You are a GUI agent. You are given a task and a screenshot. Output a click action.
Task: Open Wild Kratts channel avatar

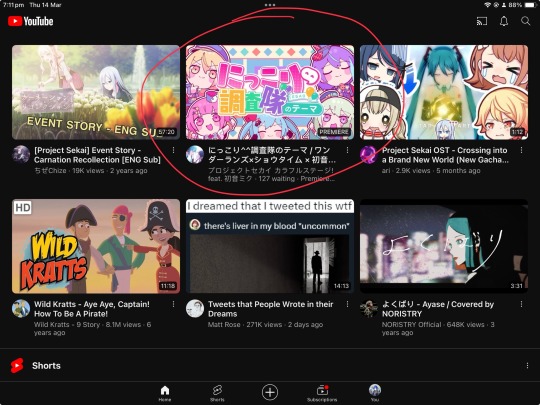click(x=21, y=308)
